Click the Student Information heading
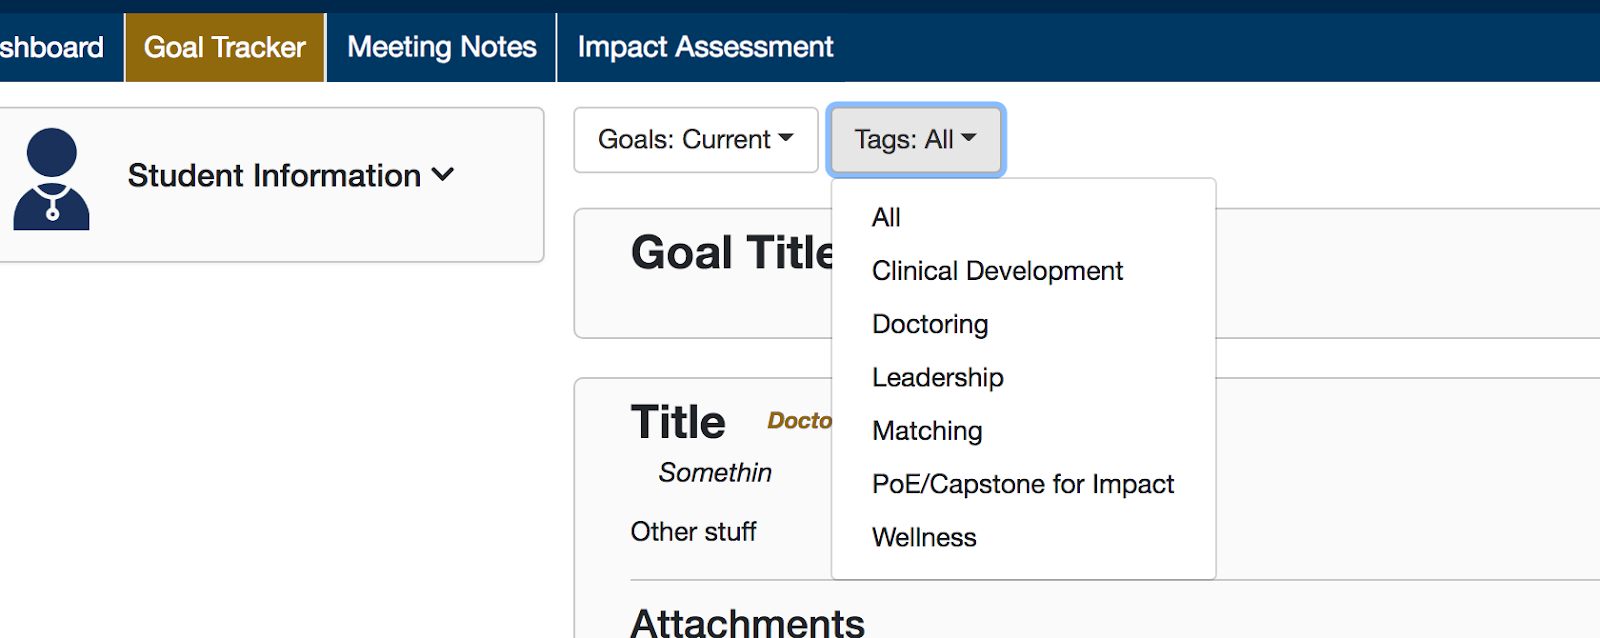This screenshot has height=638, width=1600. tap(274, 176)
